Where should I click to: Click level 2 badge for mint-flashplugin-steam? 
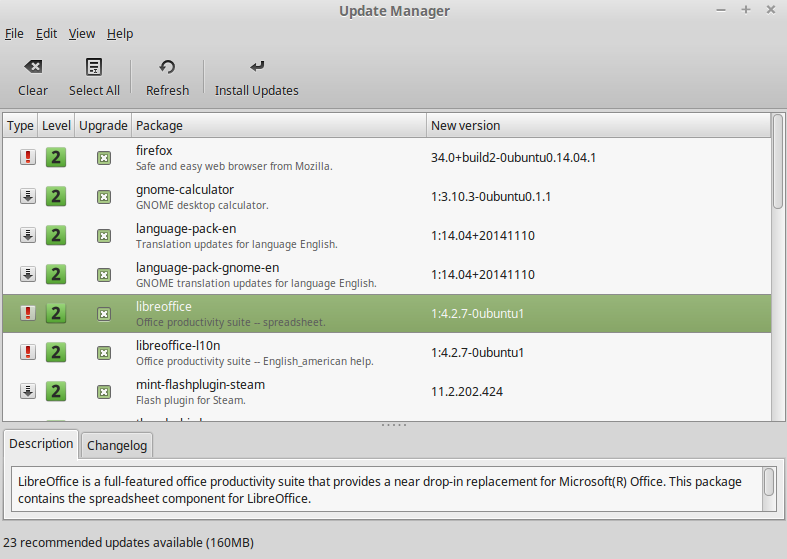click(56, 392)
